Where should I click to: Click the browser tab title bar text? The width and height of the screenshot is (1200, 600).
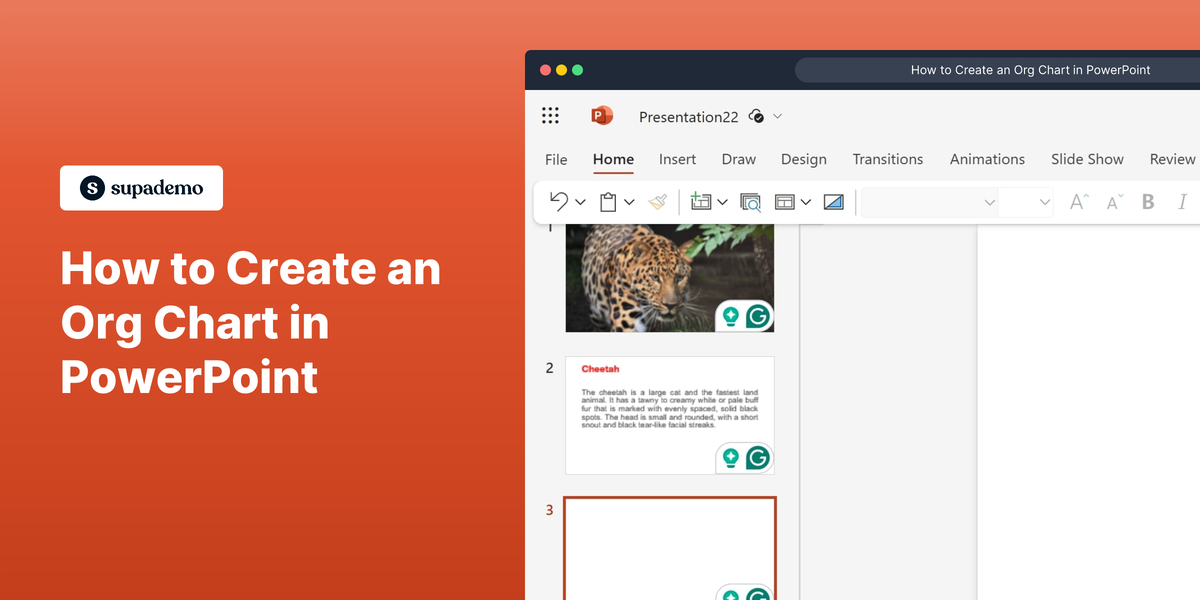[1030, 70]
